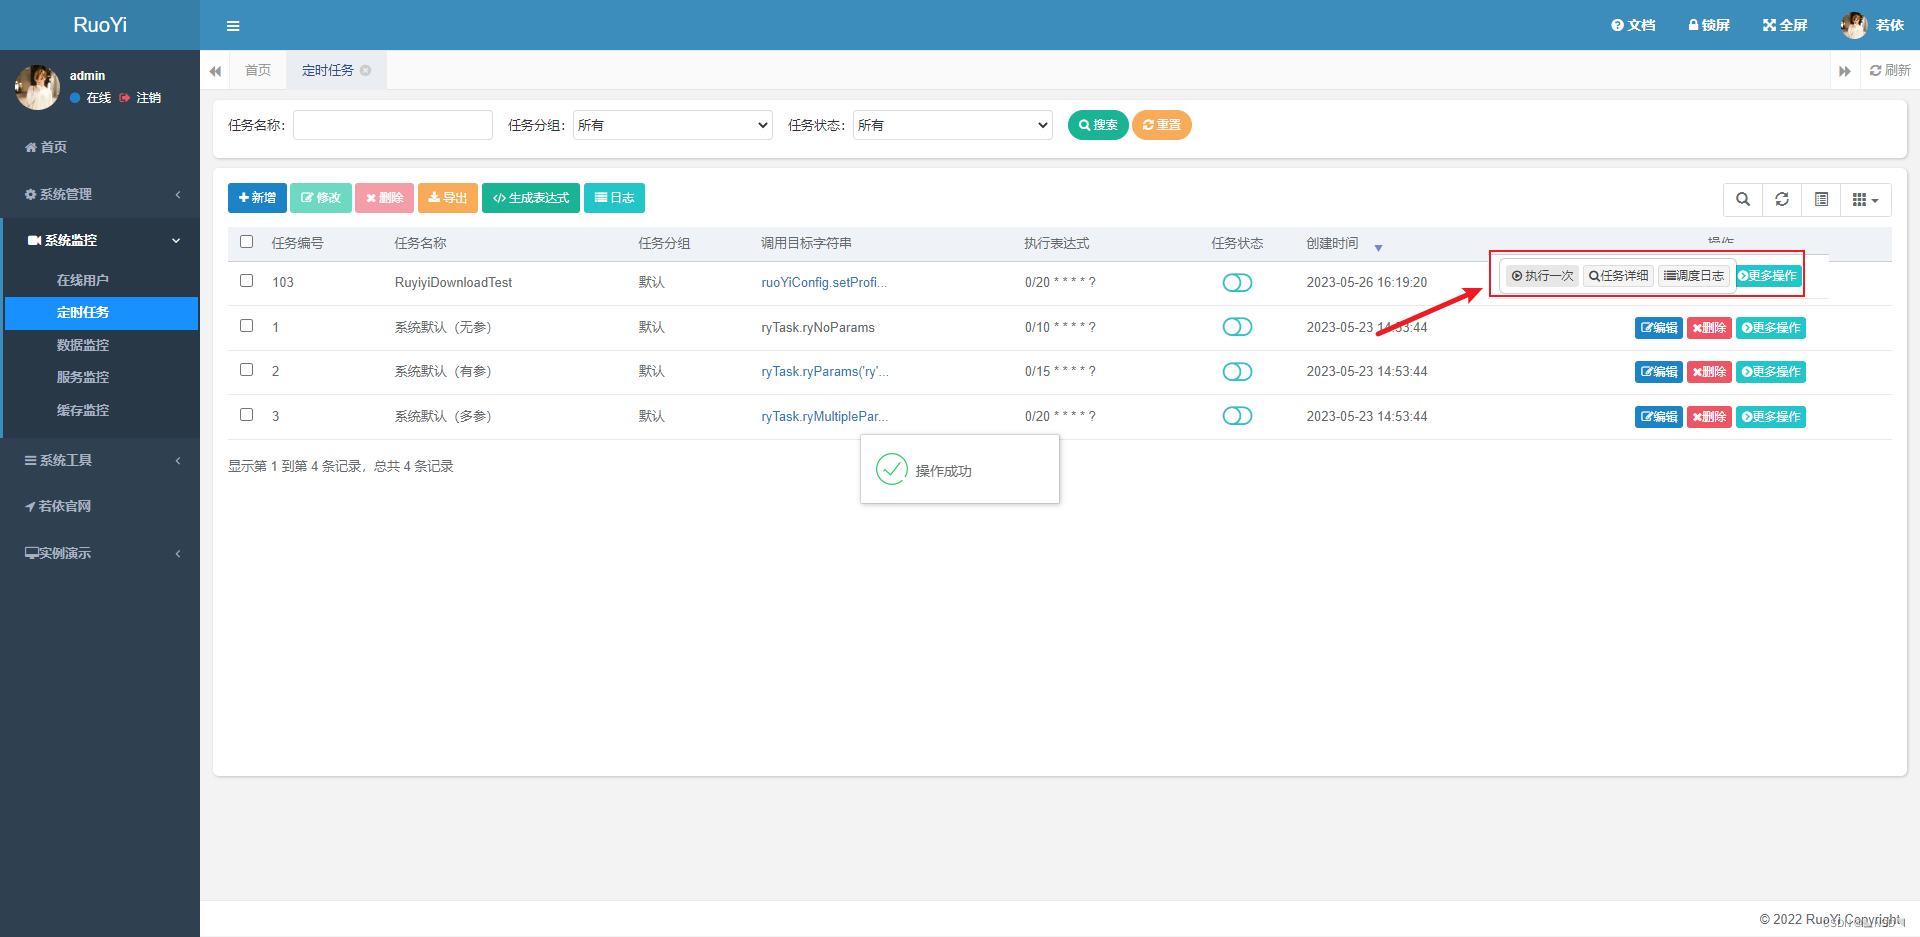This screenshot has width=1920, height=937.
Task: Close the 定时任务 tab
Action: [x=366, y=70]
